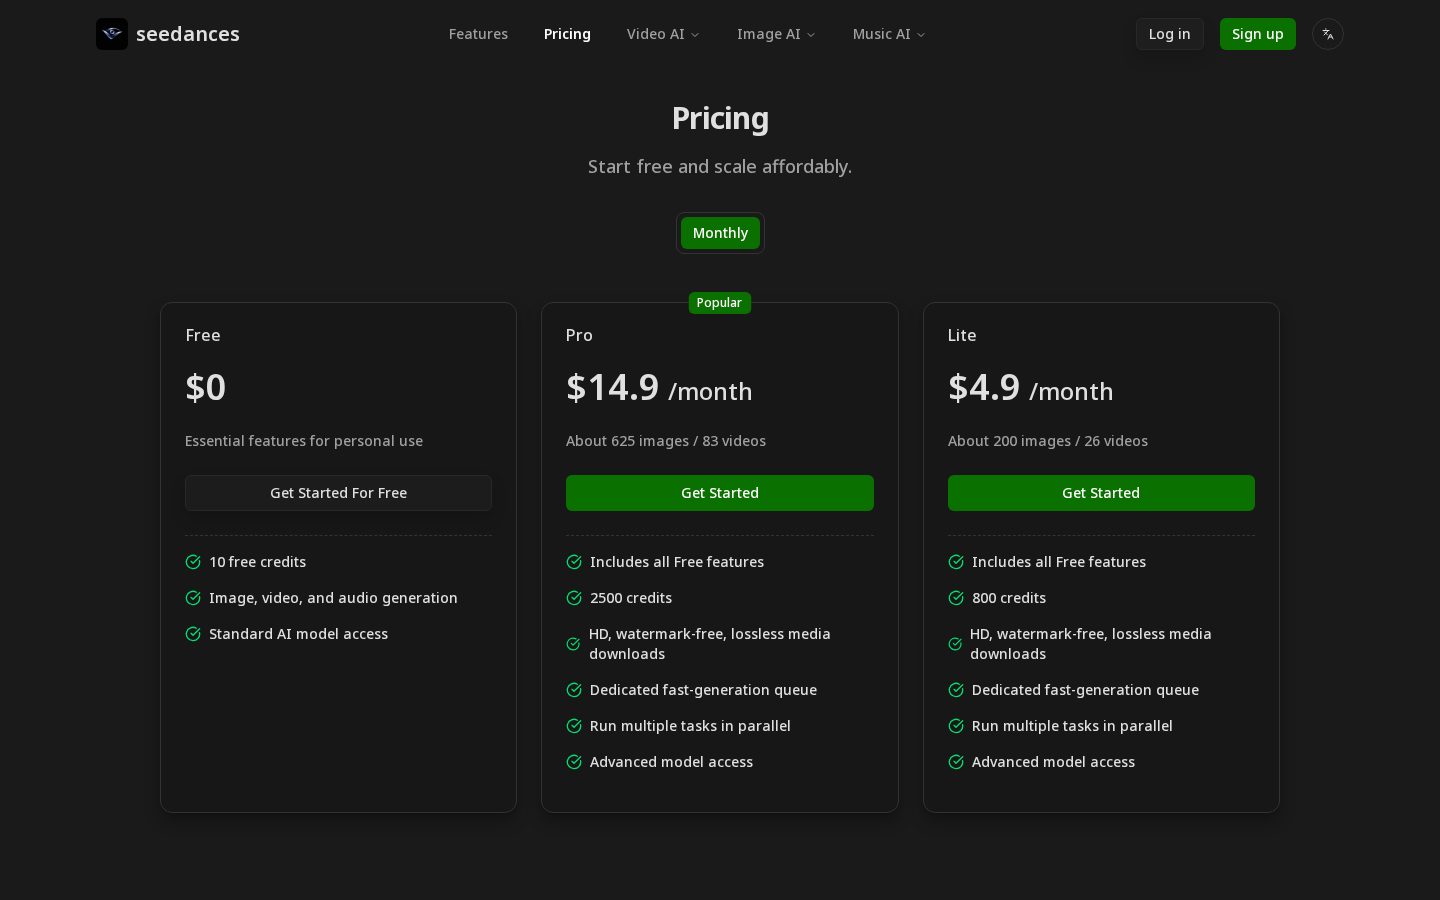The image size is (1440, 900).
Task: Choose Get Started on Pro plan
Action: tap(720, 493)
